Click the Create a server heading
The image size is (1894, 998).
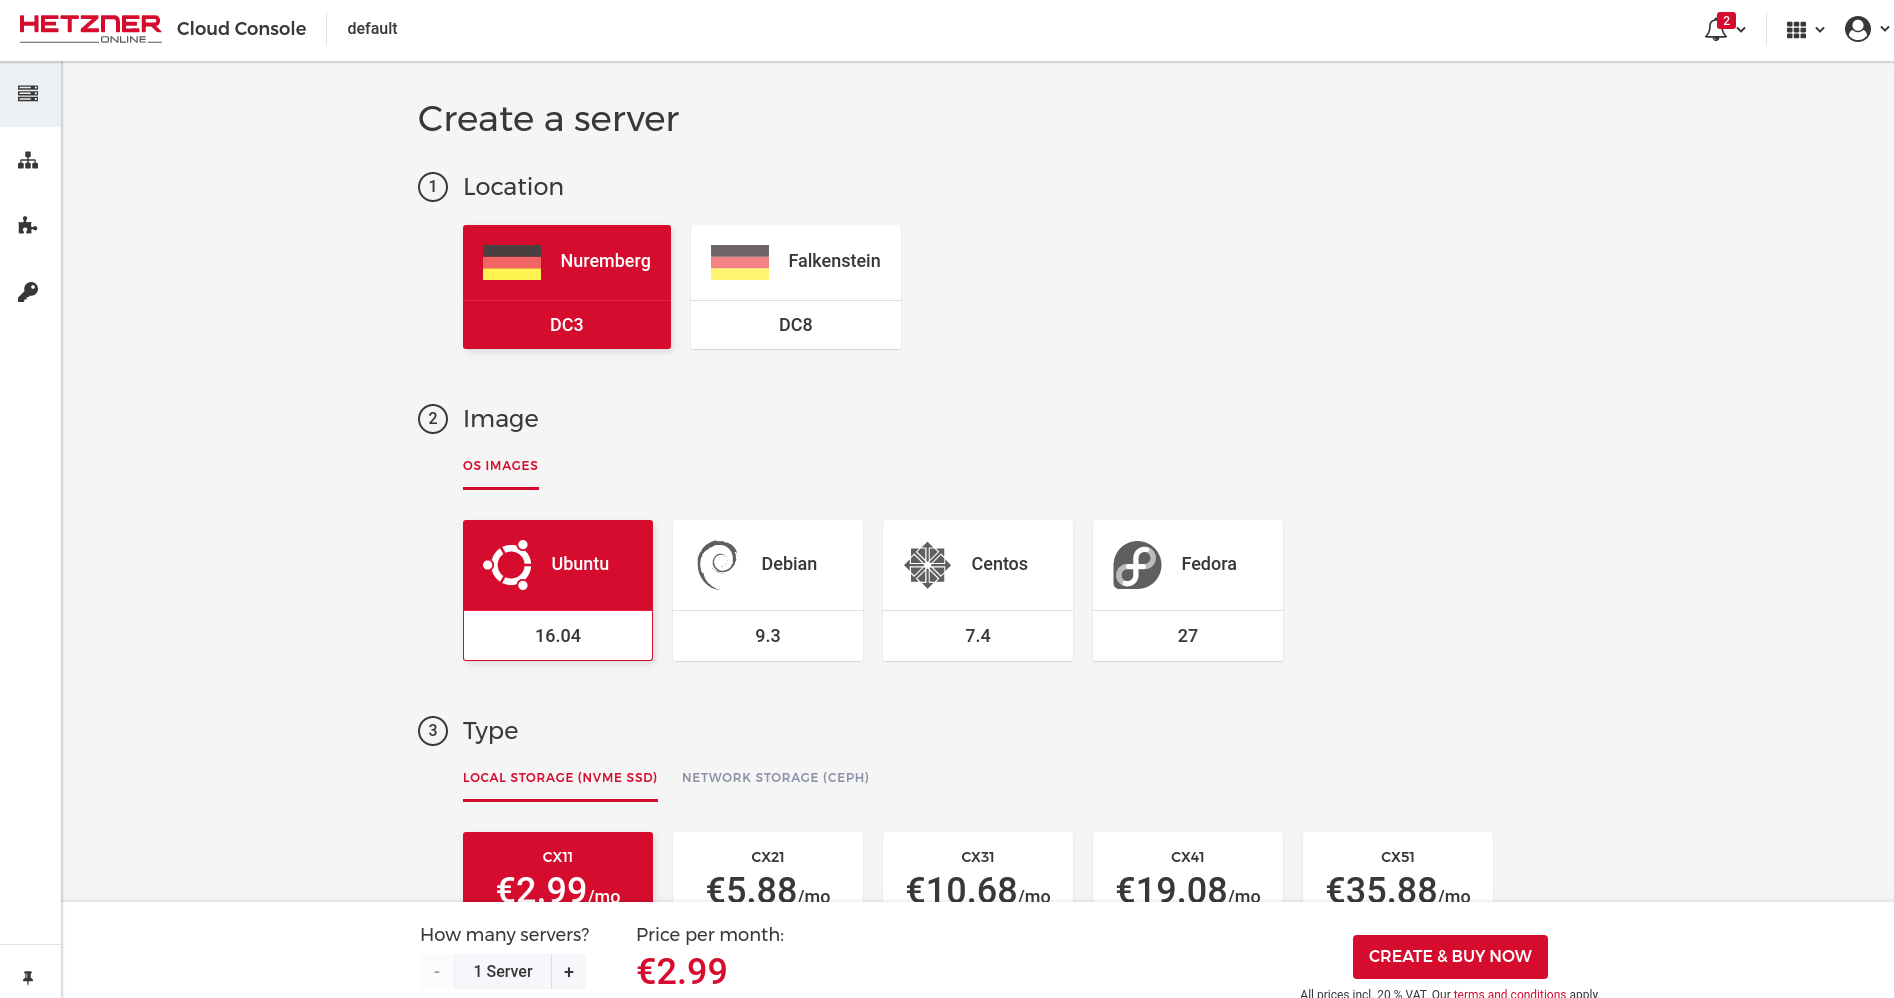(x=548, y=119)
